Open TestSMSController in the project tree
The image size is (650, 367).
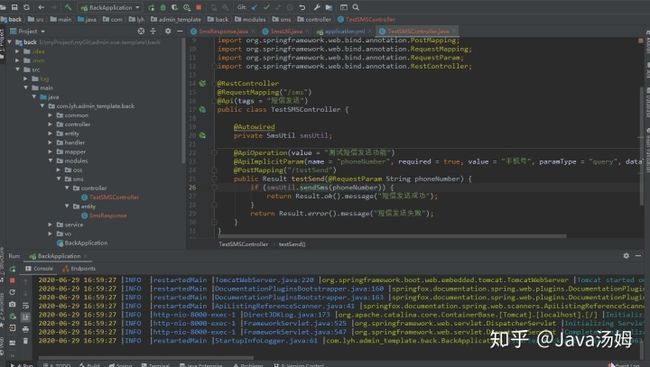(110, 197)
